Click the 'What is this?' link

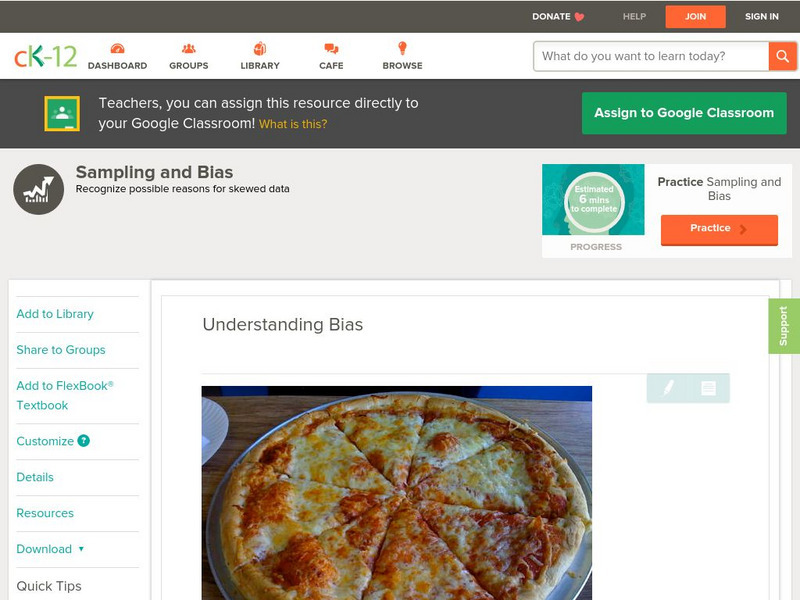click(x=293, y=124)
